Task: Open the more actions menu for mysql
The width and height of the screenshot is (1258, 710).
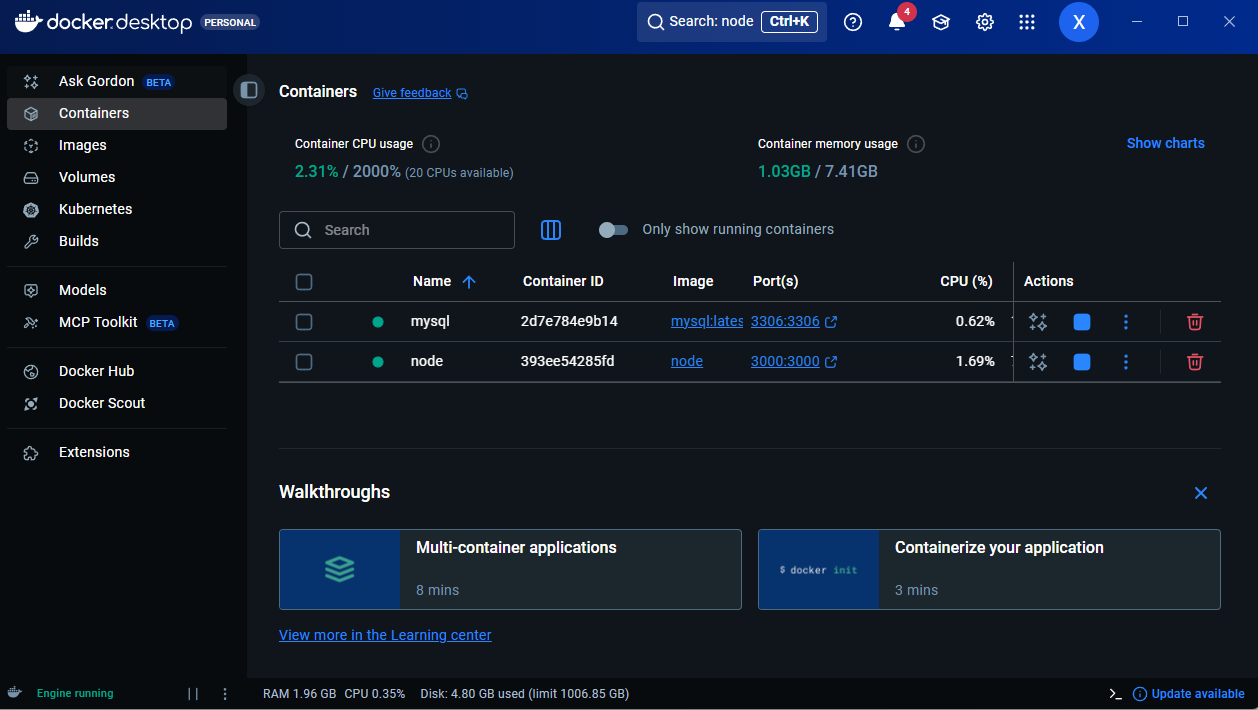Action: [x=1126, y=322]
